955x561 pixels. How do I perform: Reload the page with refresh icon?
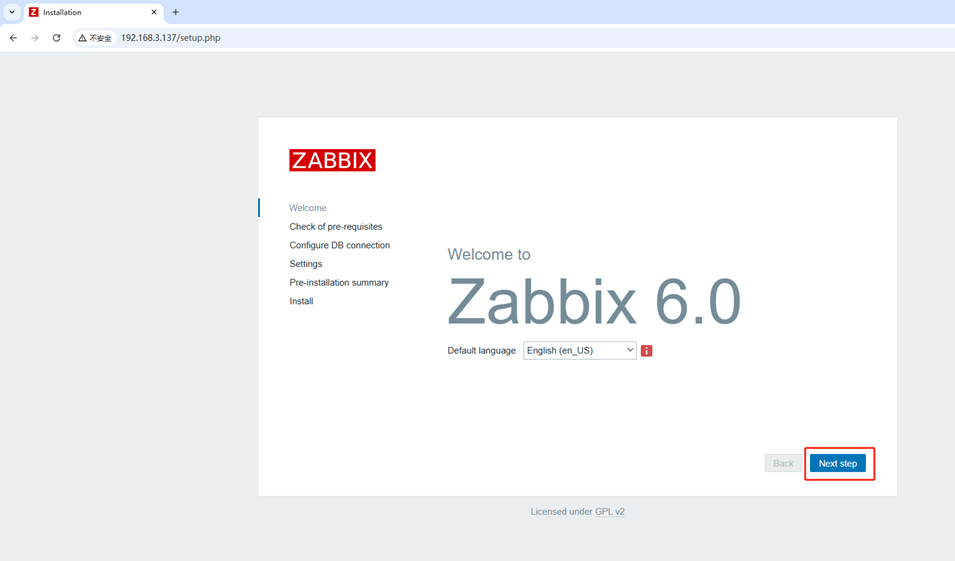[57, 38]
